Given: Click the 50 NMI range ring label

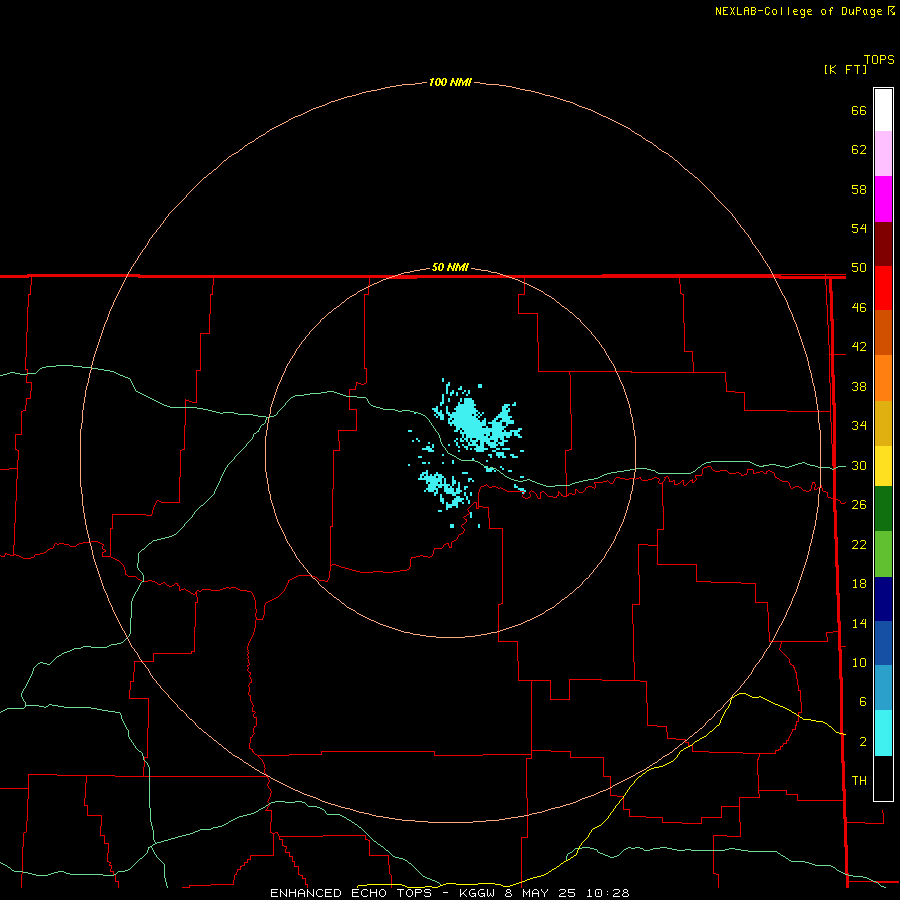Looking at the screenshot, I should coord(450,267).
